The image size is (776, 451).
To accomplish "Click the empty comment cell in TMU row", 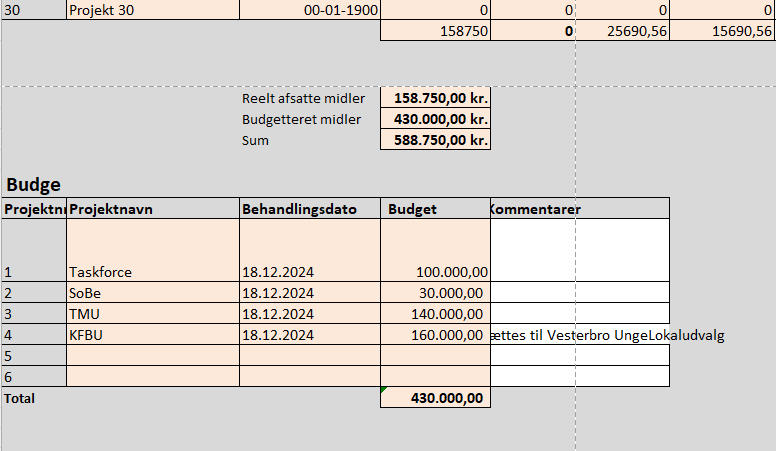I will [x=580, y=313].
